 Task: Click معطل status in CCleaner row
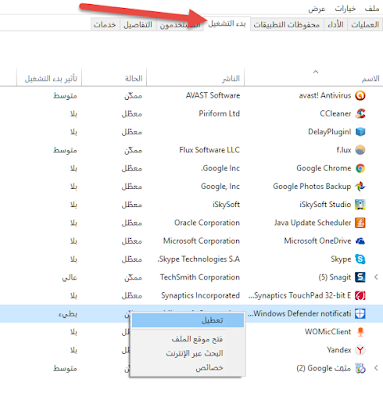(x=132, y=114)
